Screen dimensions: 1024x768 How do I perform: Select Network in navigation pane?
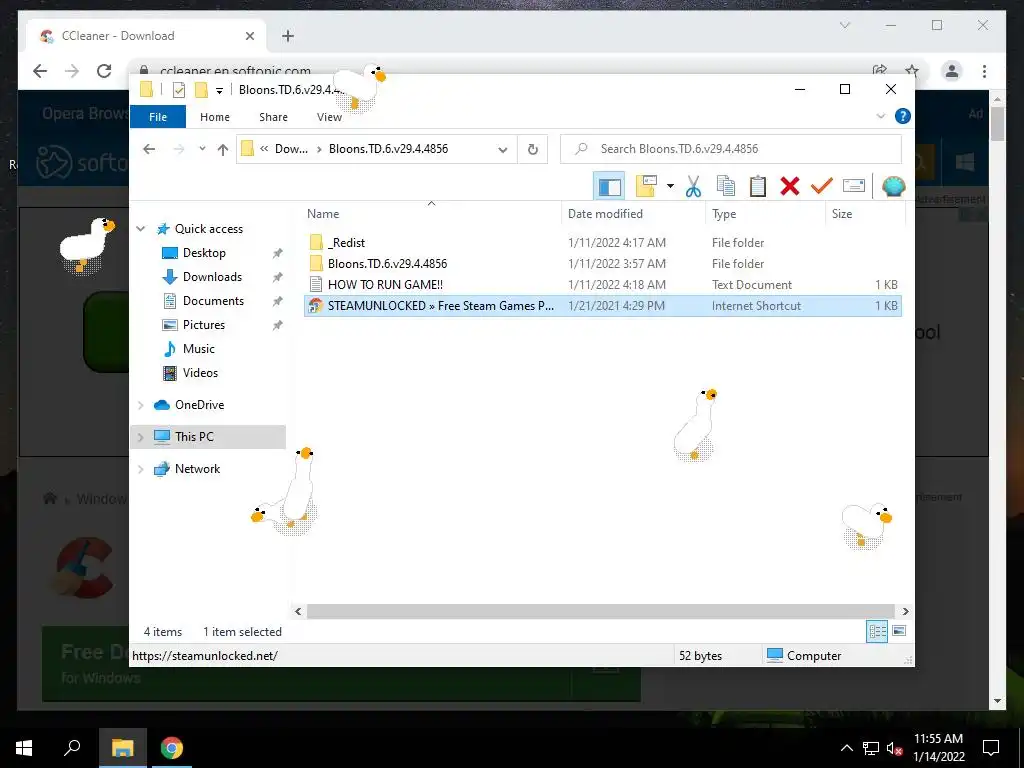(x=197, y=469)
